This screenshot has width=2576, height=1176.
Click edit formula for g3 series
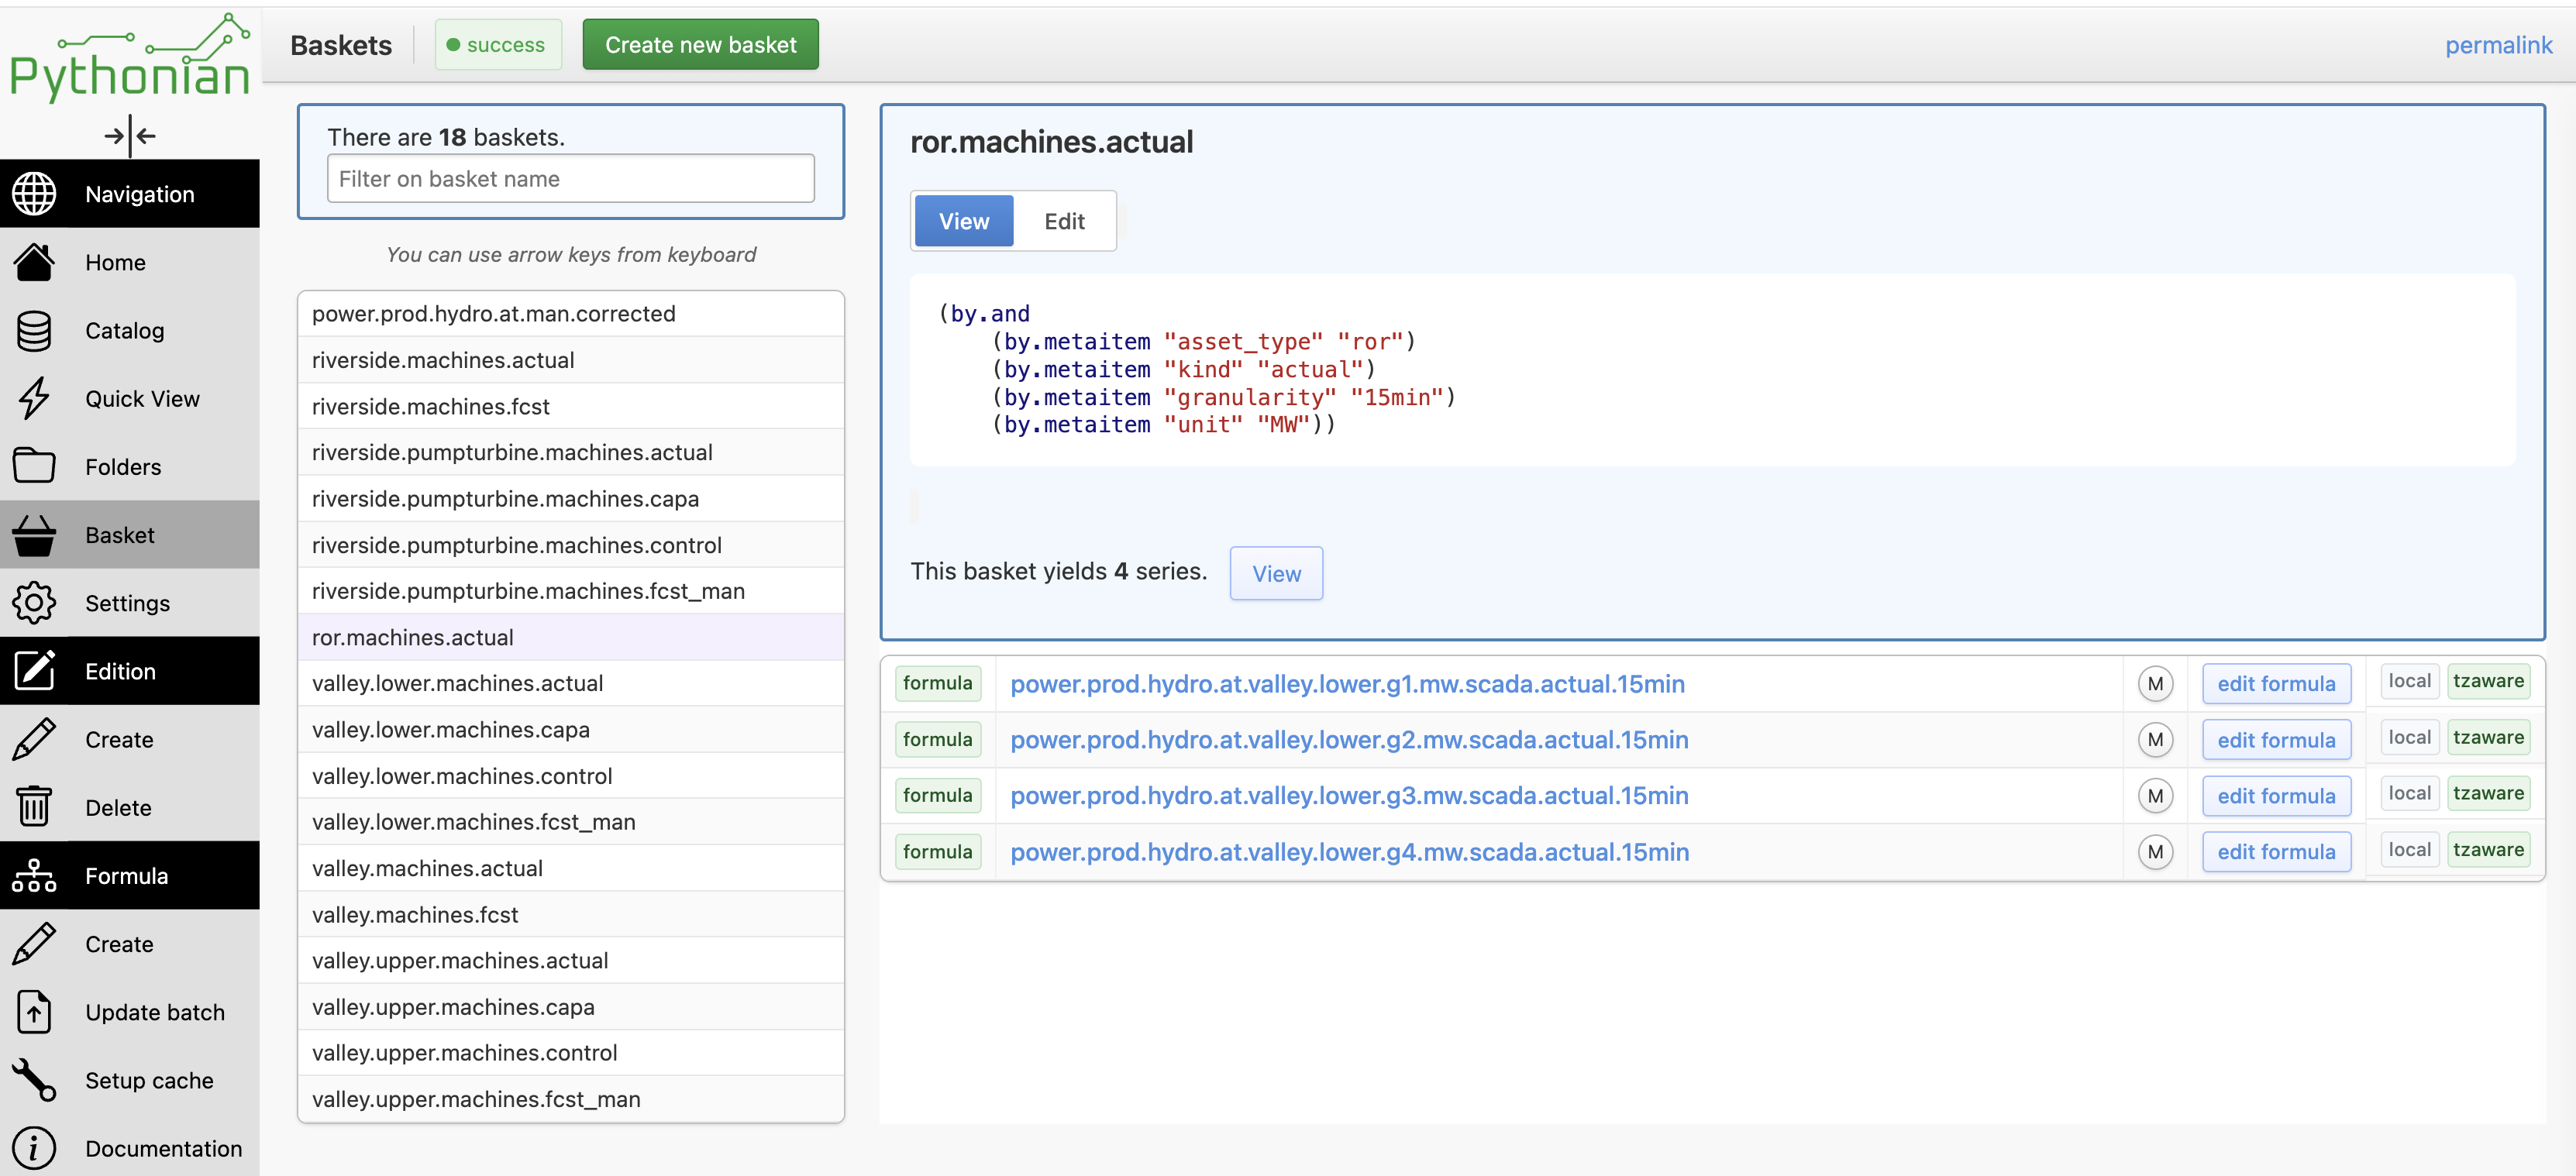2276,796
